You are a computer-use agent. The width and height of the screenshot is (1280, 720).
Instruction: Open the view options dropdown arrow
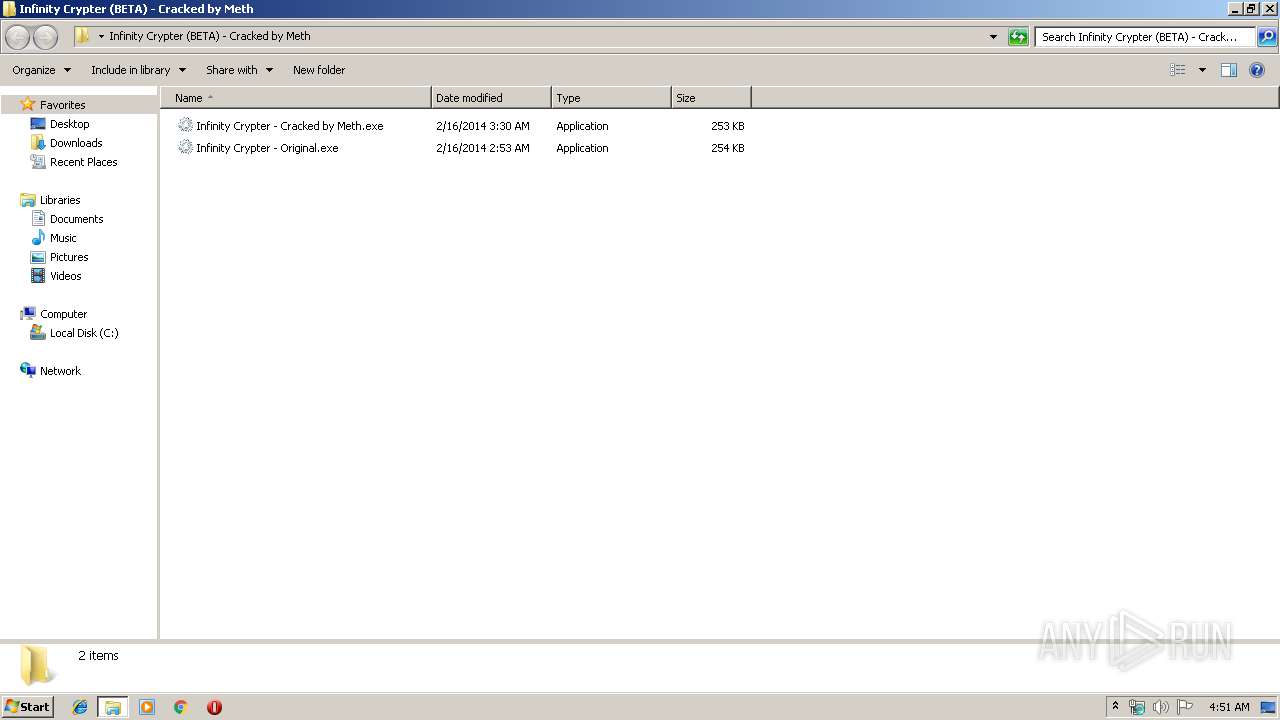click(x=1202, y=70)
